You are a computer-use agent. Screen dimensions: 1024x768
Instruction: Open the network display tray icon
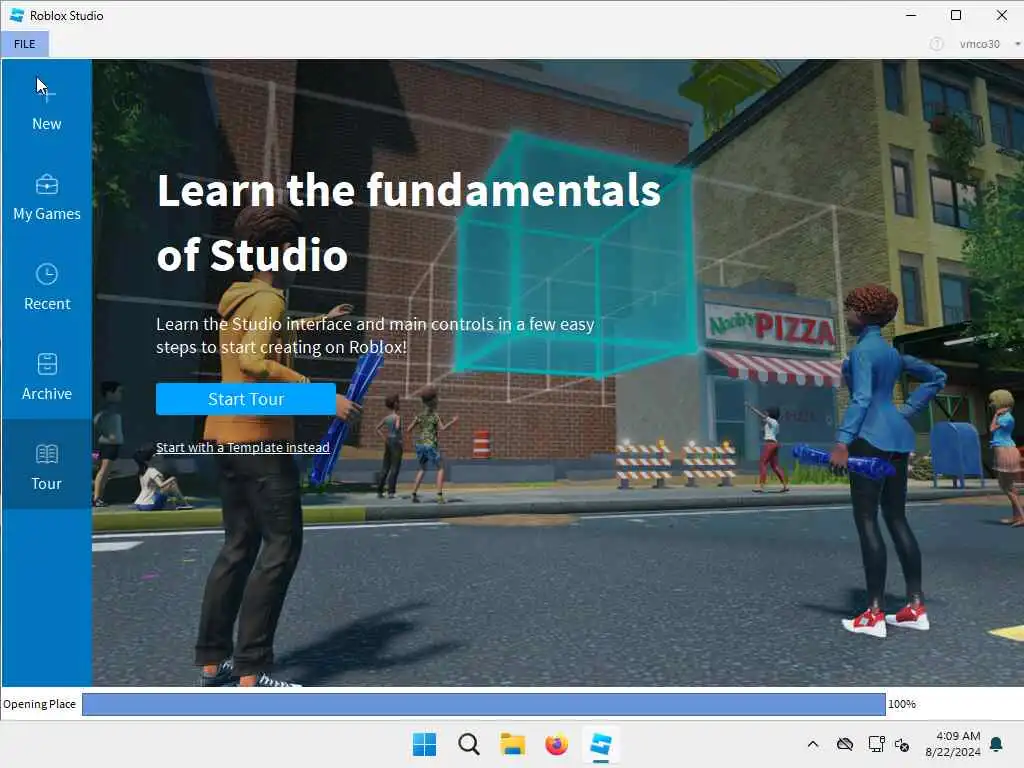click(x=876, y=744)
